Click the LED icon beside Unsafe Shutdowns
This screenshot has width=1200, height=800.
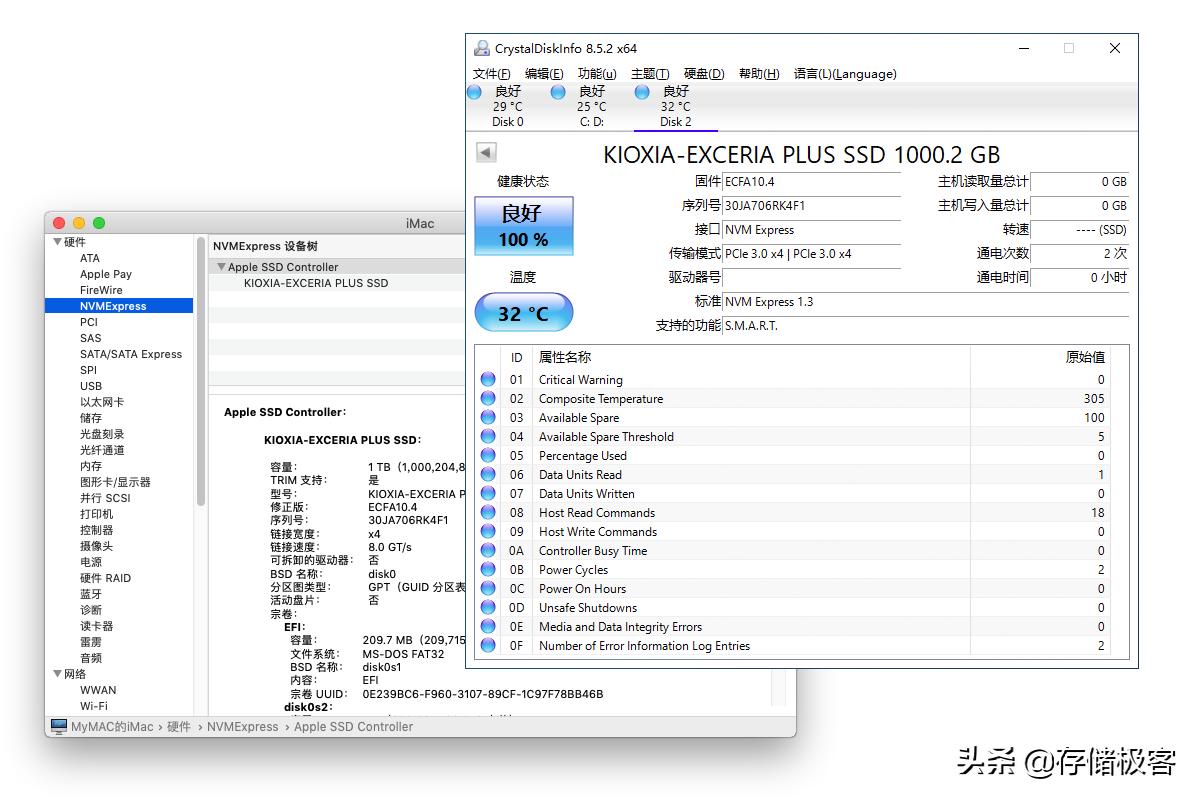coord(488,608)
